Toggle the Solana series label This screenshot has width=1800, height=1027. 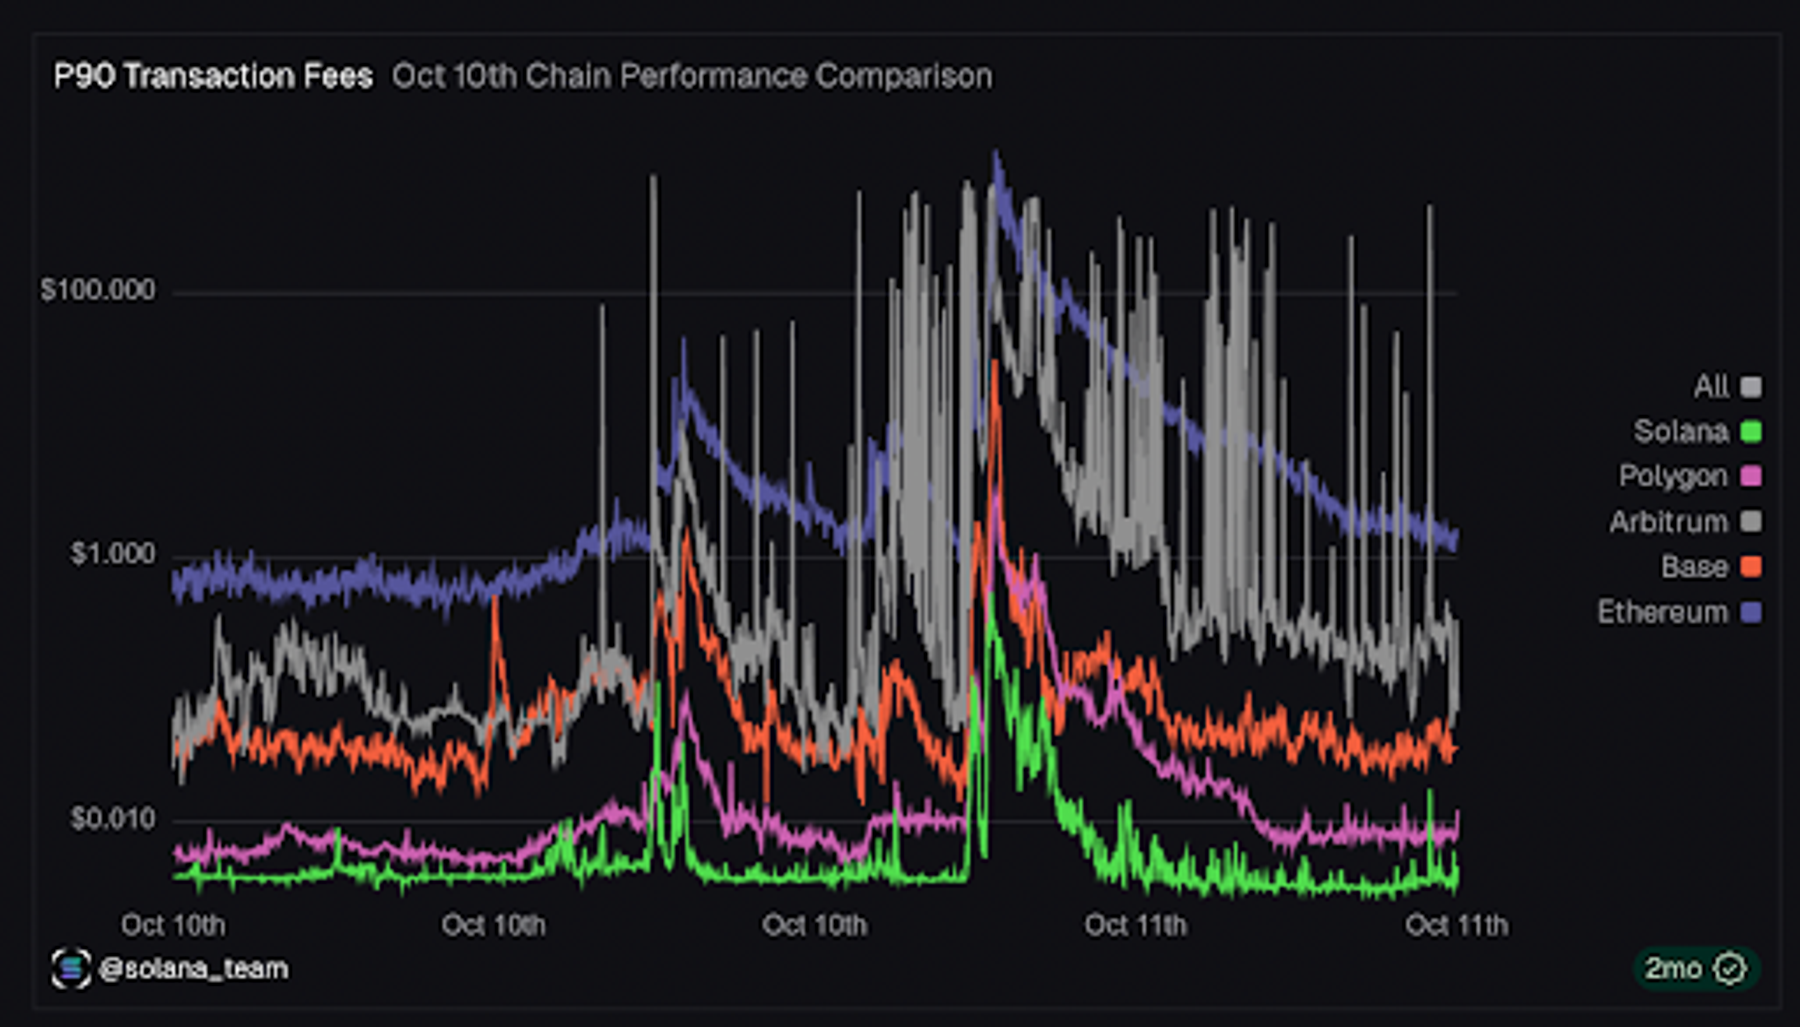[x=1681, y=431]
